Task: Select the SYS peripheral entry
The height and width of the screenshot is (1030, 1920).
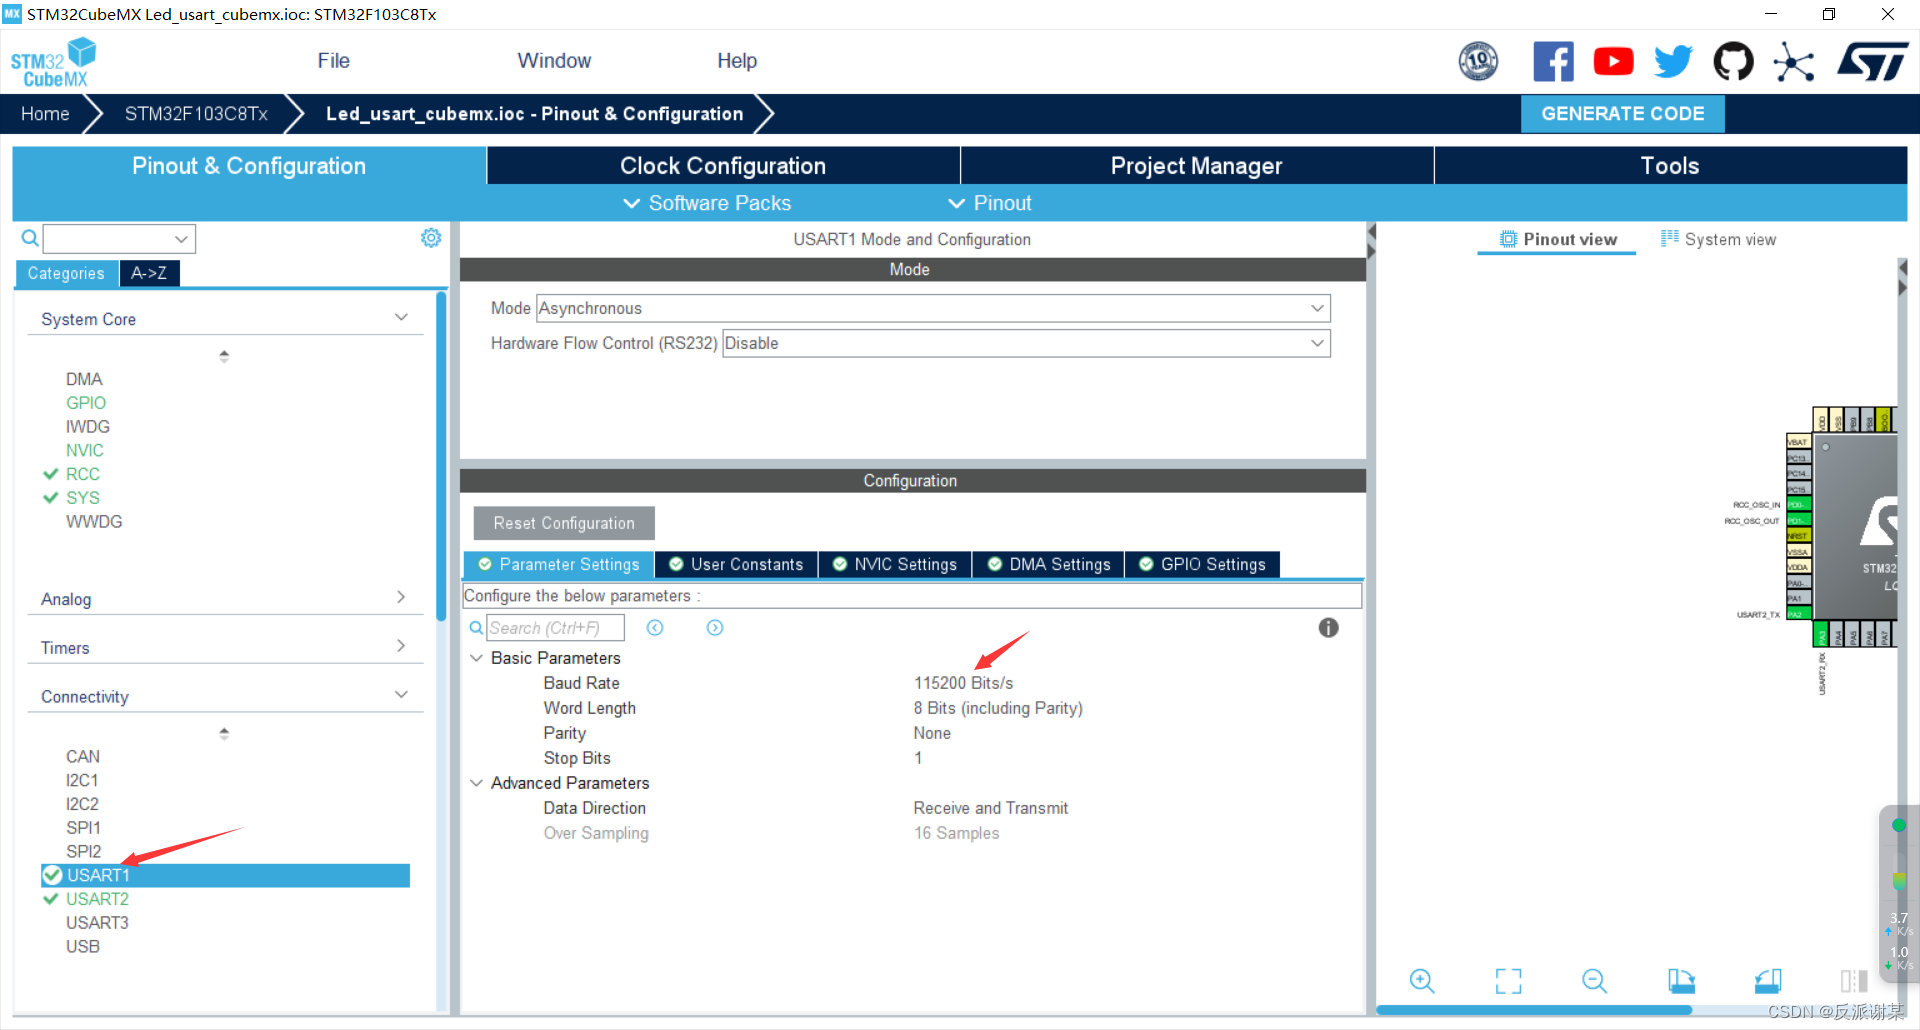Action: [x=83, y=498]
